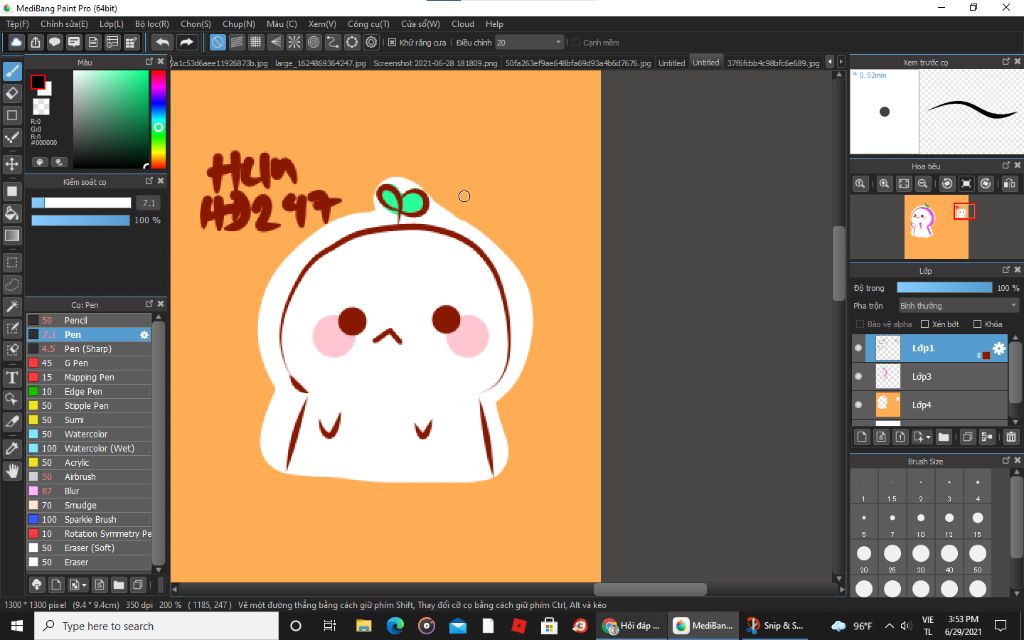Screen dimensions: 1024x640
Task: Open the Bộ lọc(R) menu
Action: click(152, 24)
